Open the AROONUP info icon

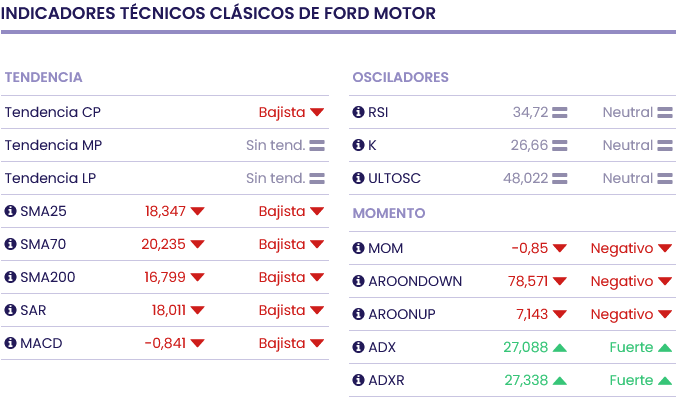click(x=359, y=314)
